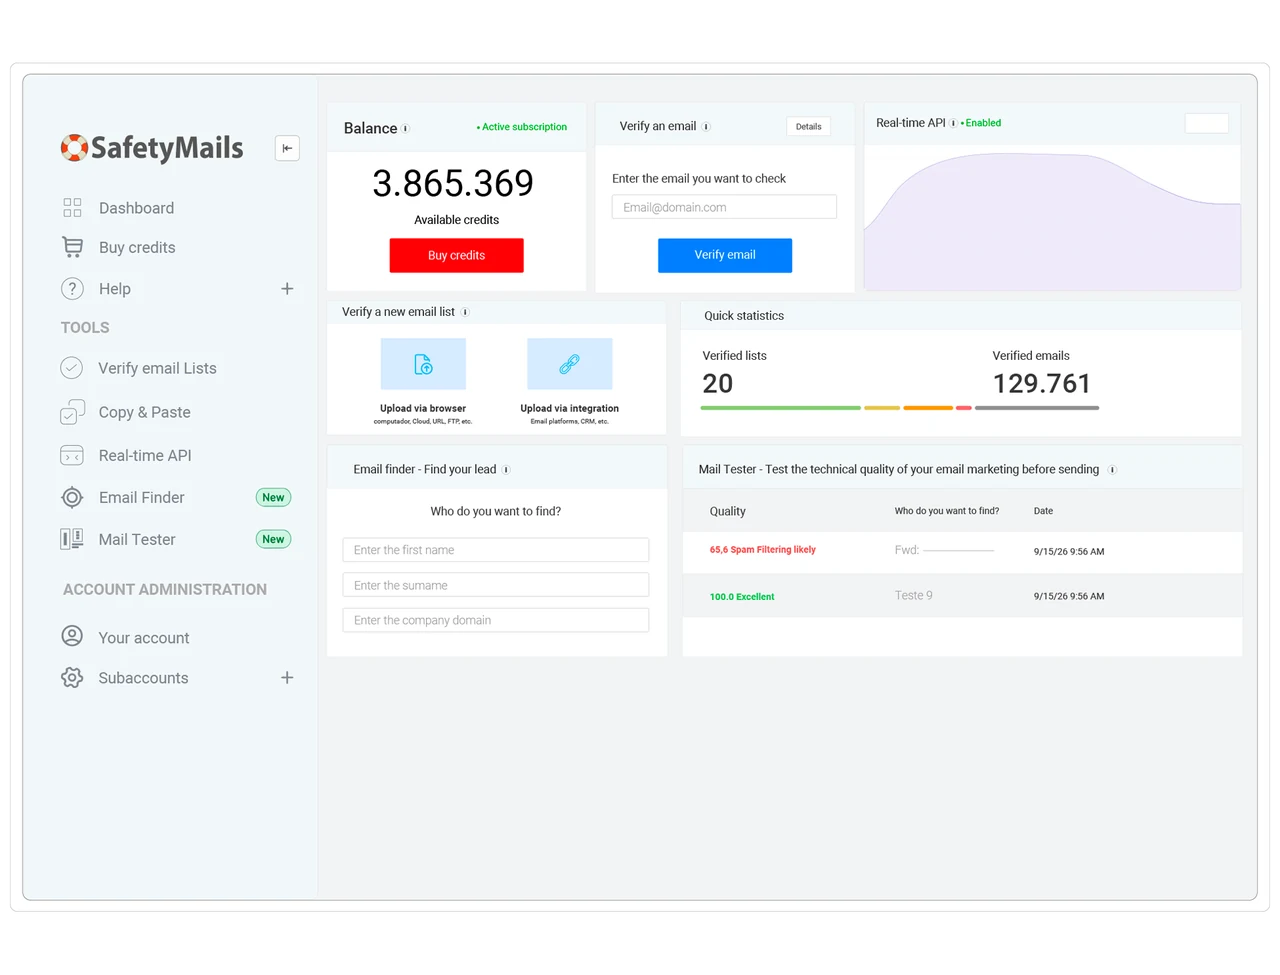The width and height of the screenshot is (1280, 975).
Task: Click the green segment of statistics bar
Action: 780,408
